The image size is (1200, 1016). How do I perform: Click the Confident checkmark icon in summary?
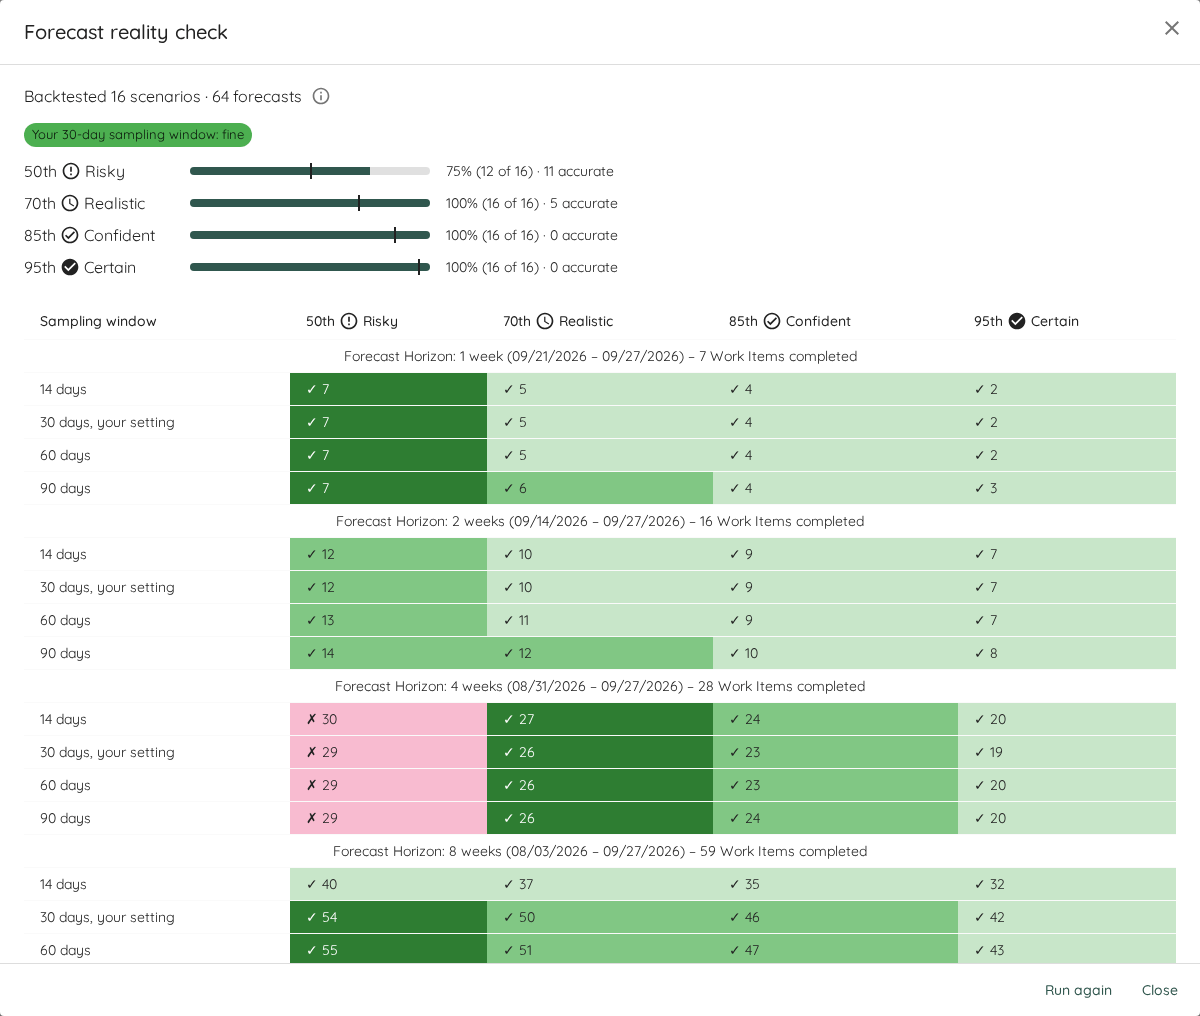click(x=70, y=235)
